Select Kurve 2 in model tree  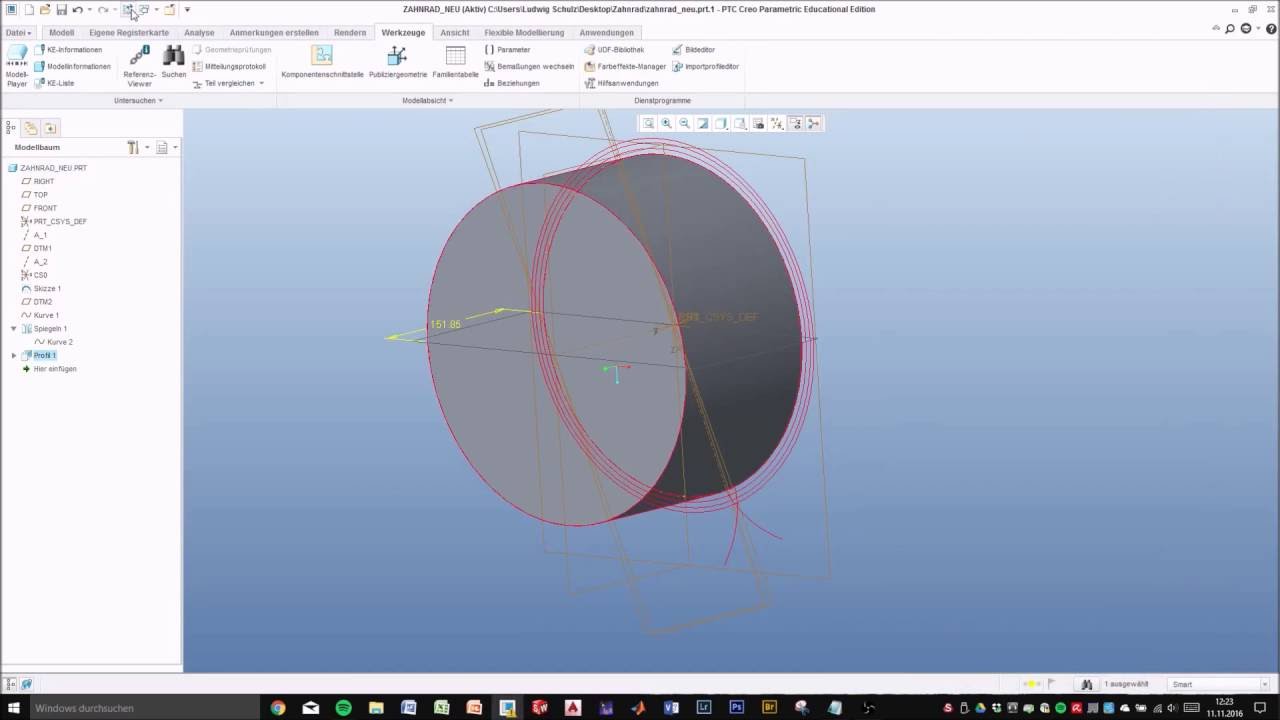tap(53, 342)
